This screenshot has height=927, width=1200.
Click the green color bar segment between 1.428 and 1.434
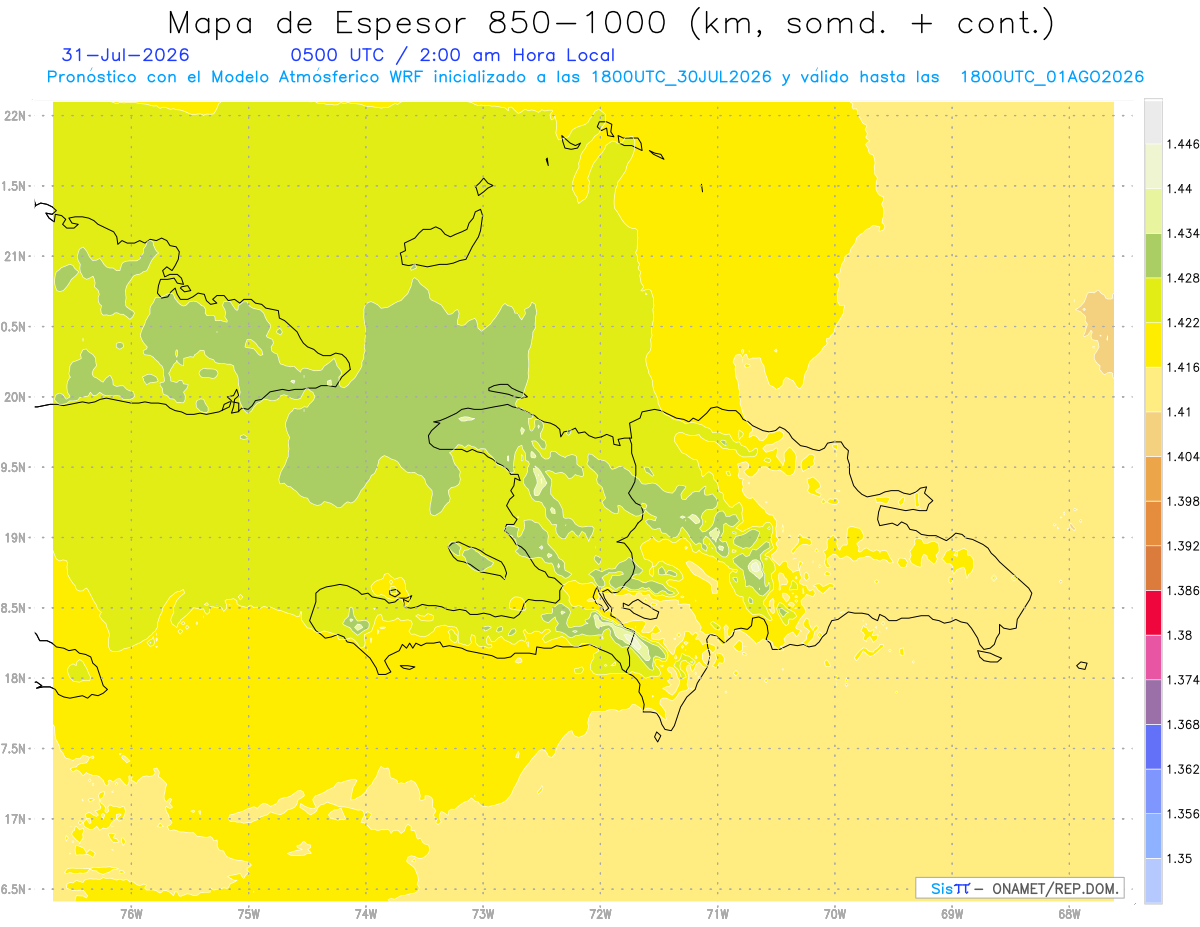click(1153, 255)
